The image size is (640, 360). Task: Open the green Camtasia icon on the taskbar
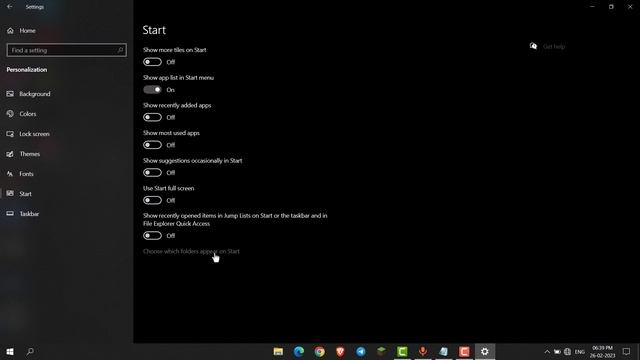pyautogui.click(x=402, y=351)
